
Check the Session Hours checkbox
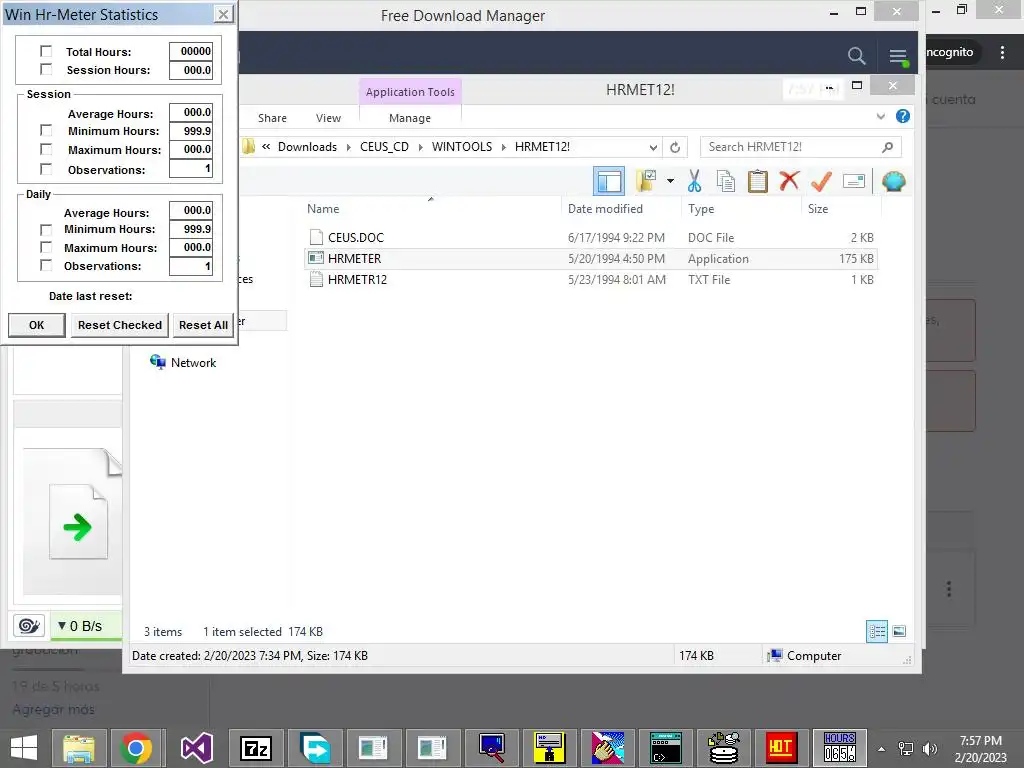tap(46, 69)
